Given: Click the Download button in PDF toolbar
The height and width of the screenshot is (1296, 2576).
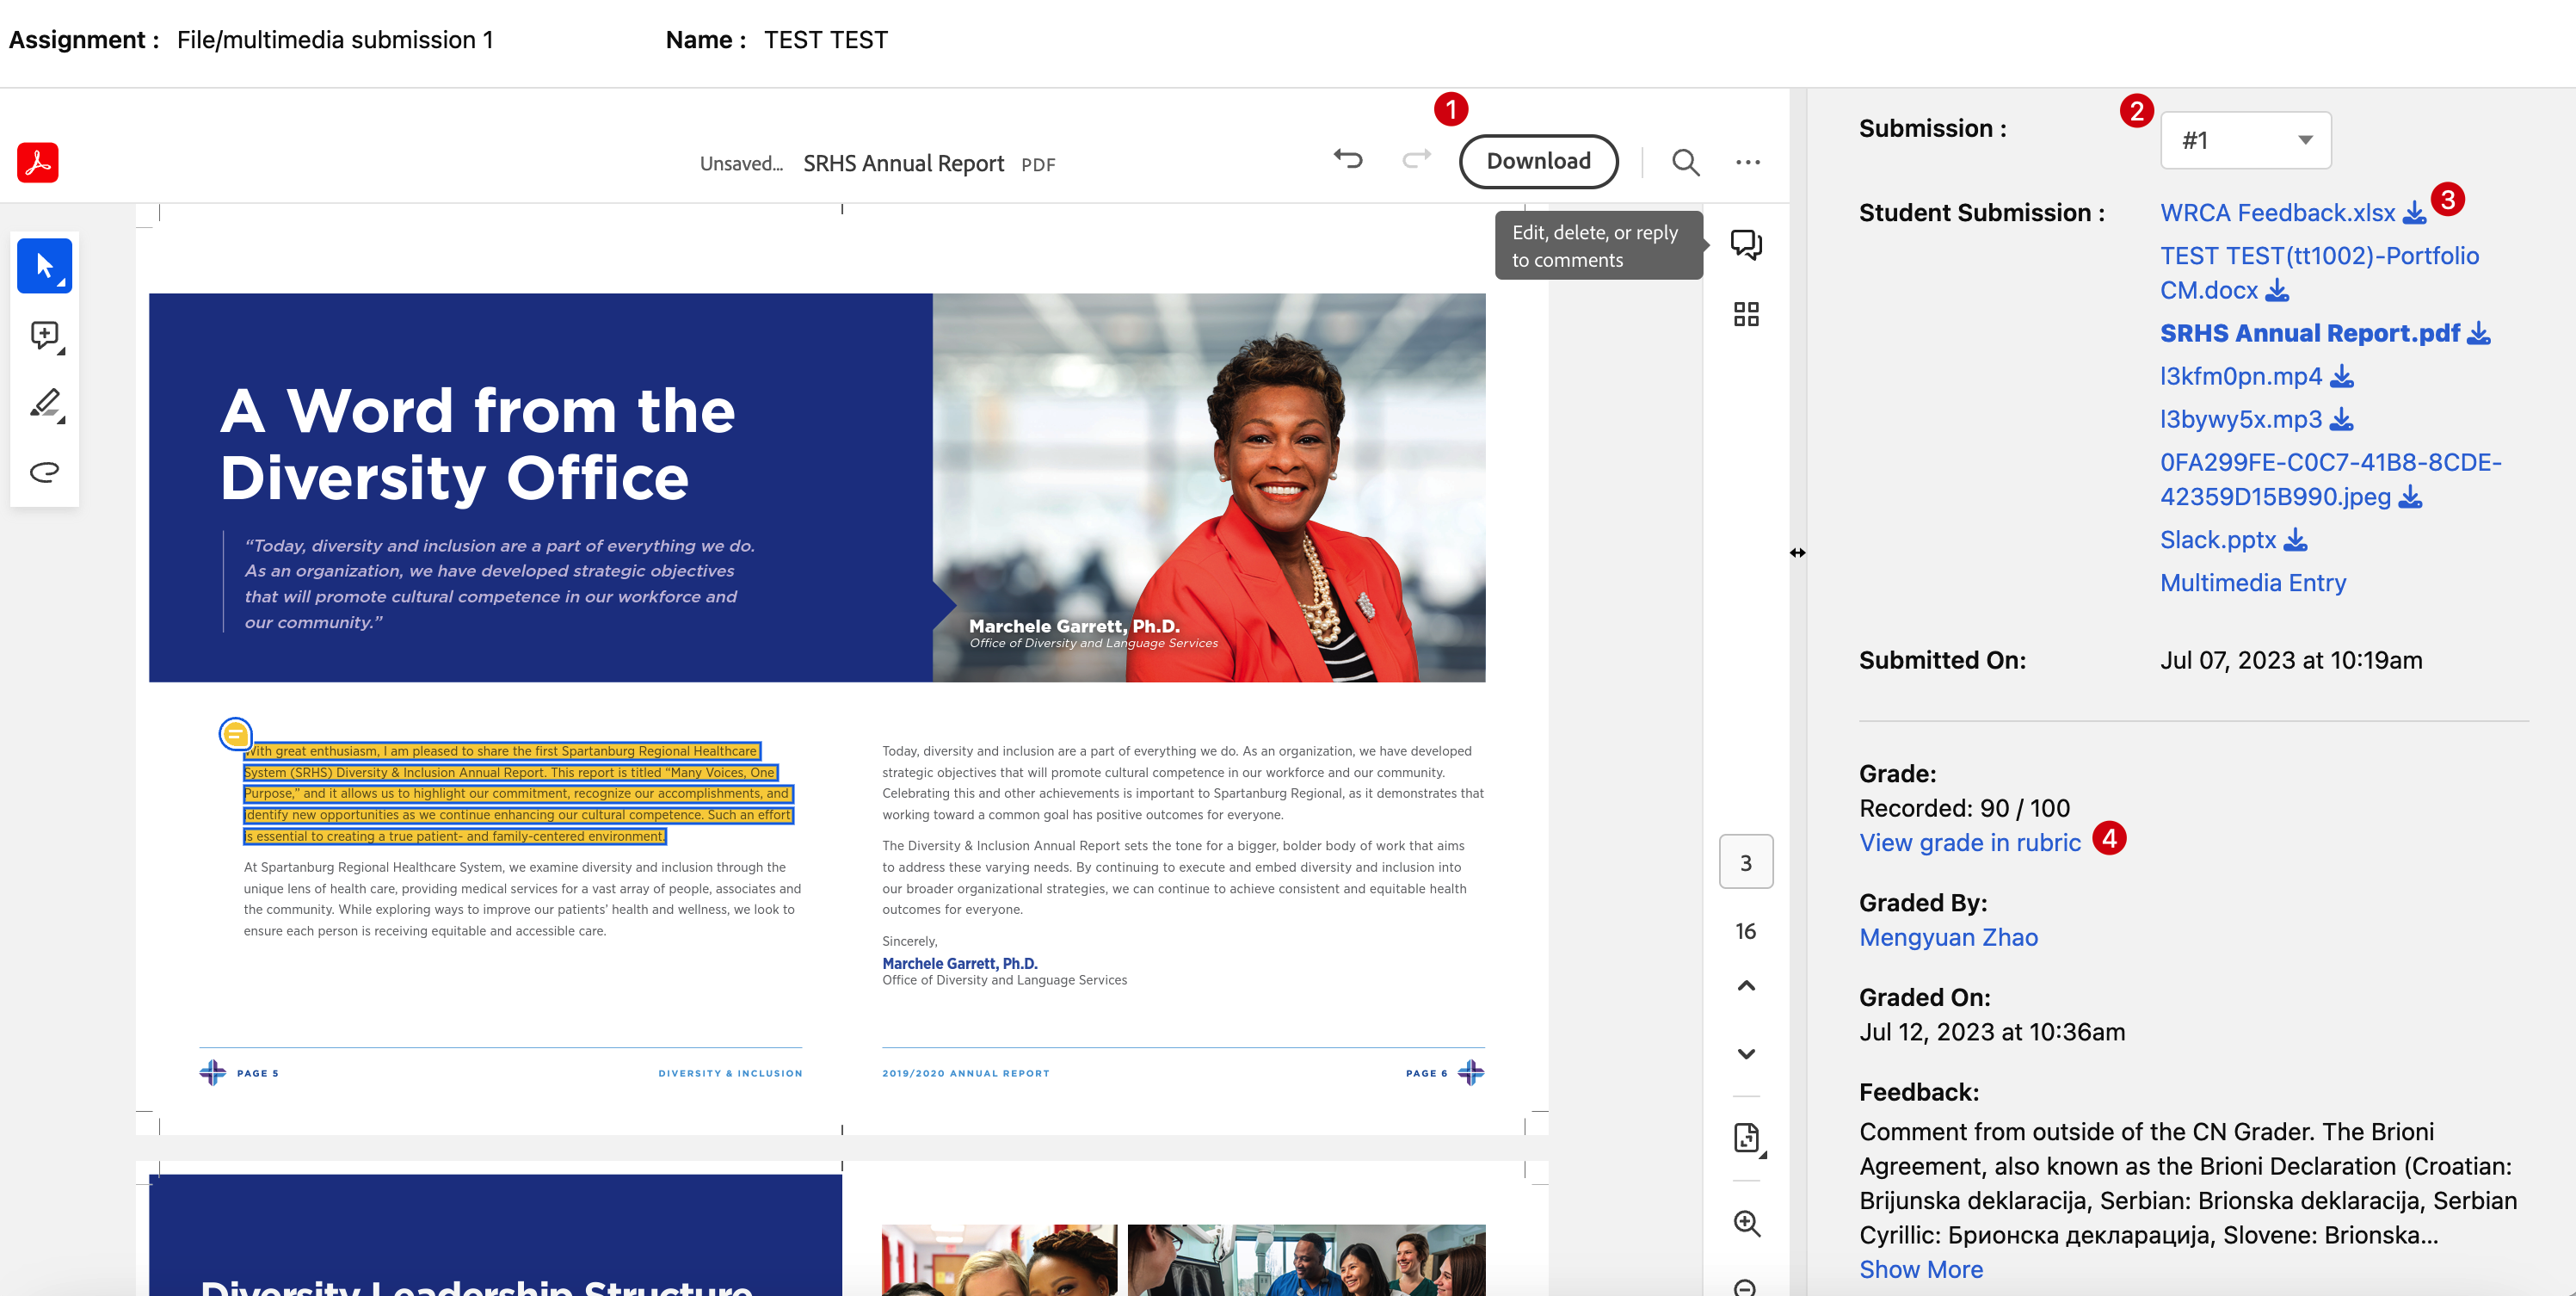Looking at the screenshot, I should 1538,161.
